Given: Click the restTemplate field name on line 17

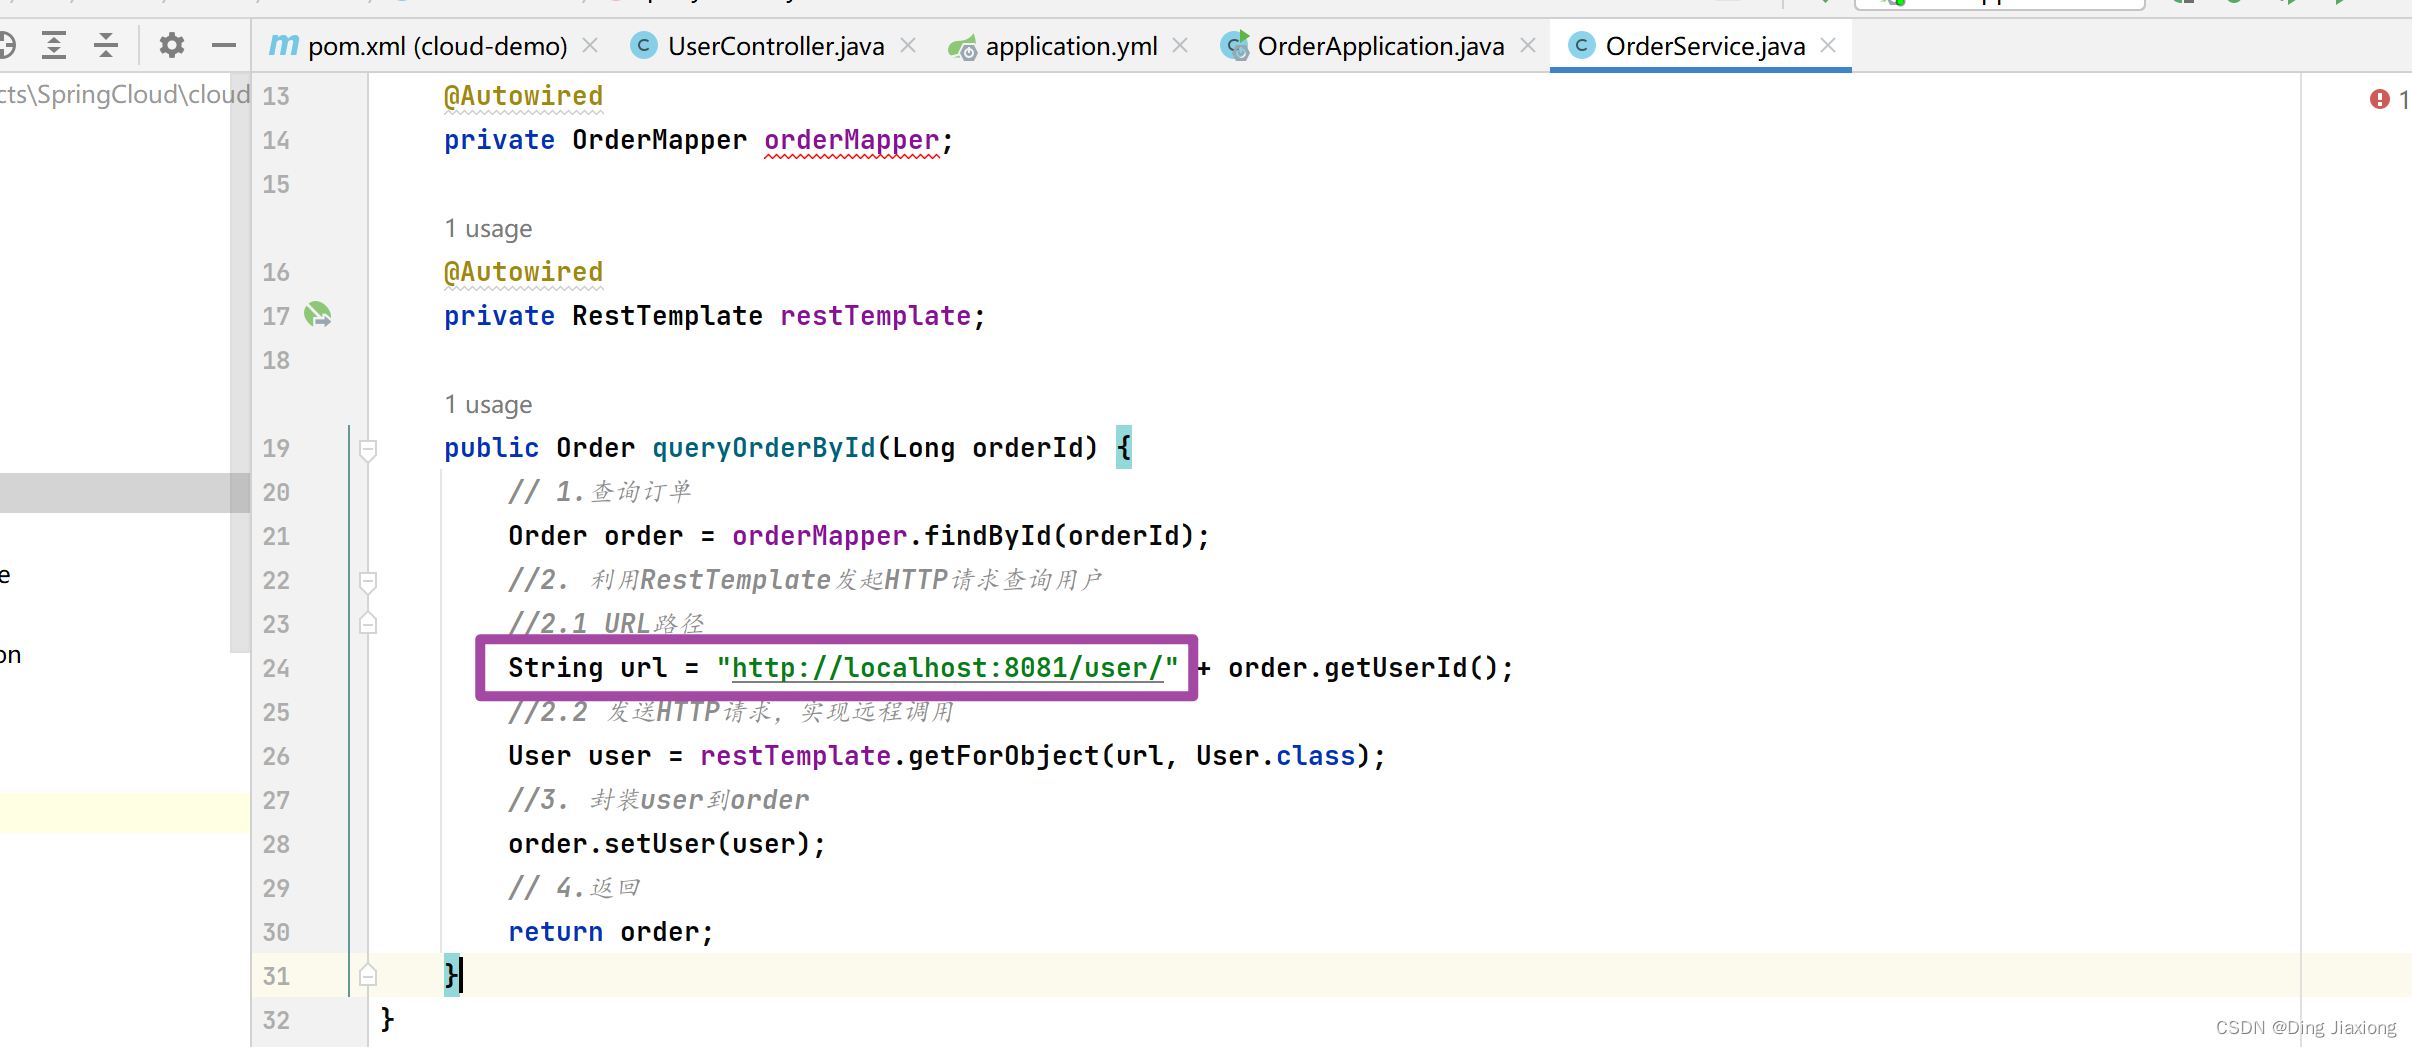Looking at the screenshot, I should [x=875, y=316].
